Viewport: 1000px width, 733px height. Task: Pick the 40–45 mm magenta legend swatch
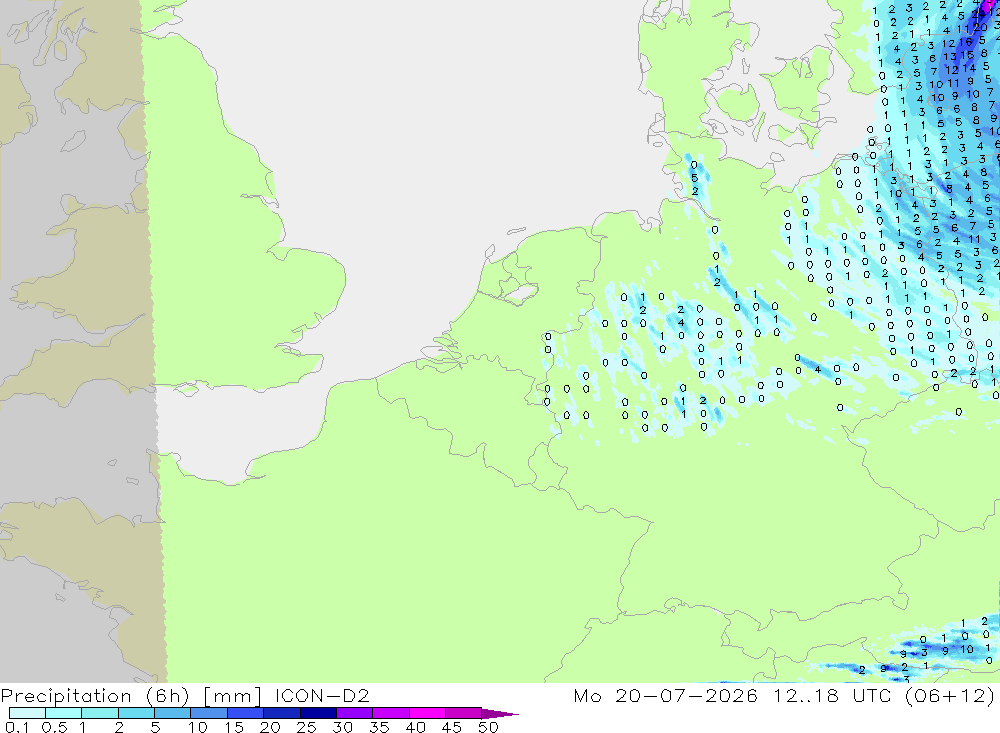pos(427,713)
